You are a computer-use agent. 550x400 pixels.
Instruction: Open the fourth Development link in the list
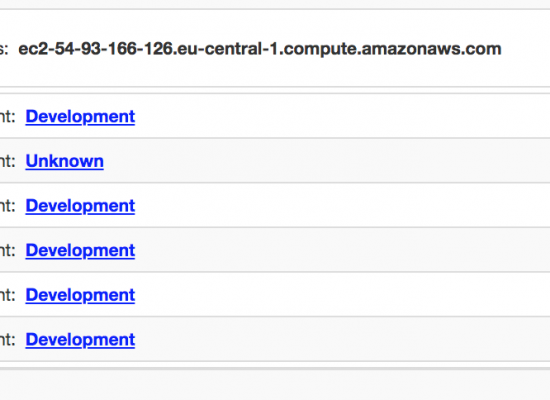80,295
